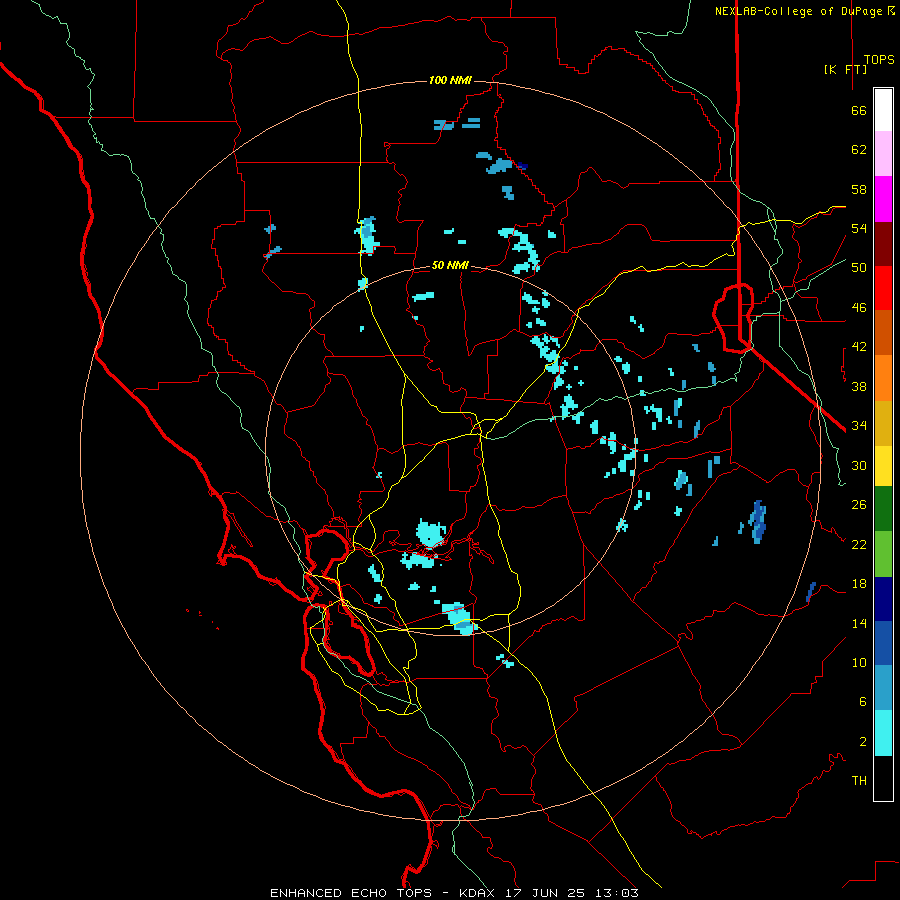Click the white swatch atop the tops legend
The image size is (900, 900).
coord(883,110)
